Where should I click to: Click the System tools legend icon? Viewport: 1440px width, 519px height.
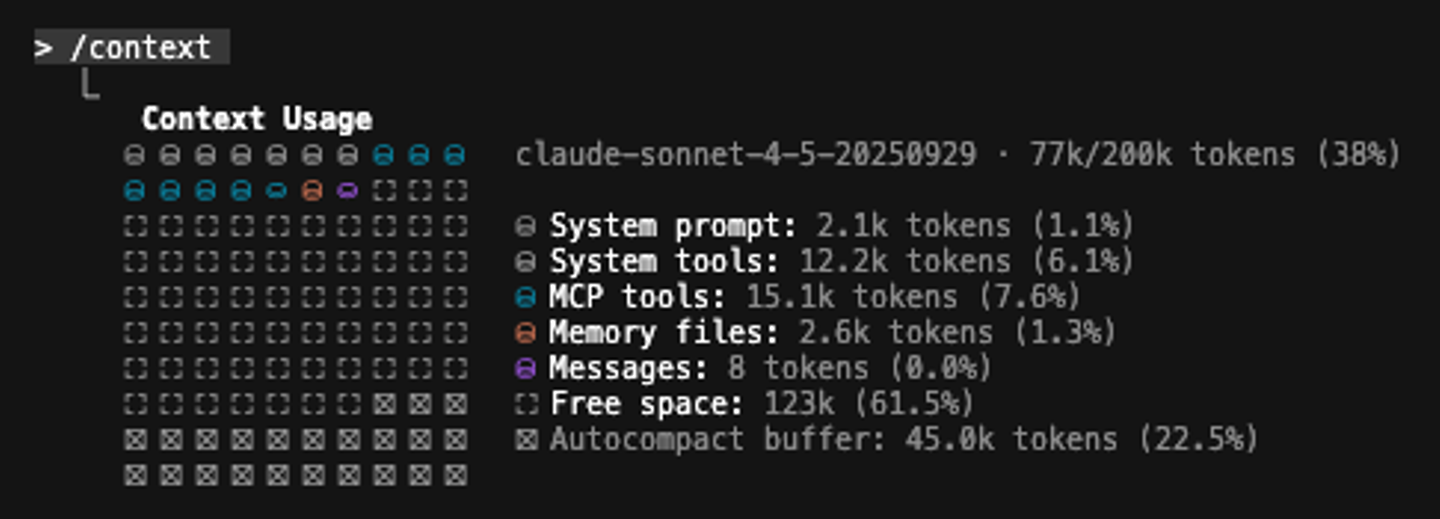(x=526, y=262)
